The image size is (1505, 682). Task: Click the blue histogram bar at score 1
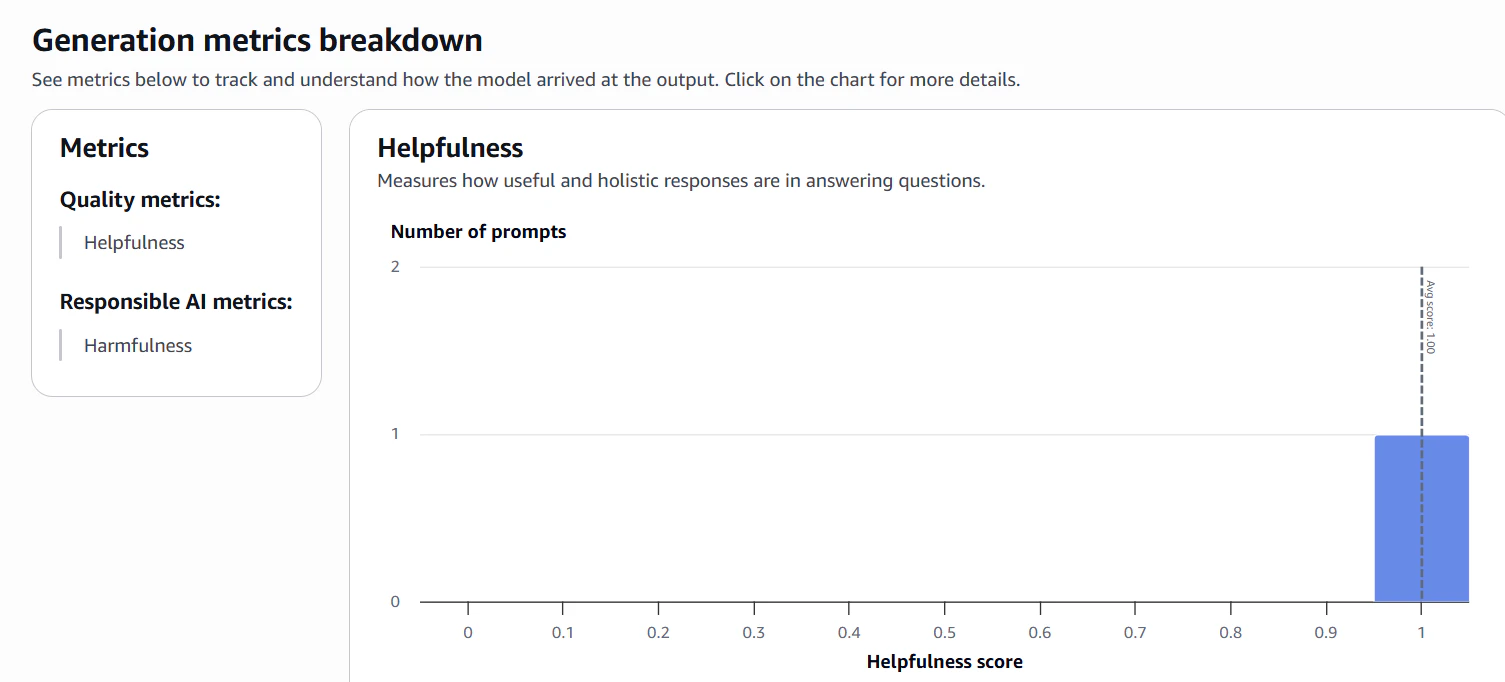(x=1421, y=518)
